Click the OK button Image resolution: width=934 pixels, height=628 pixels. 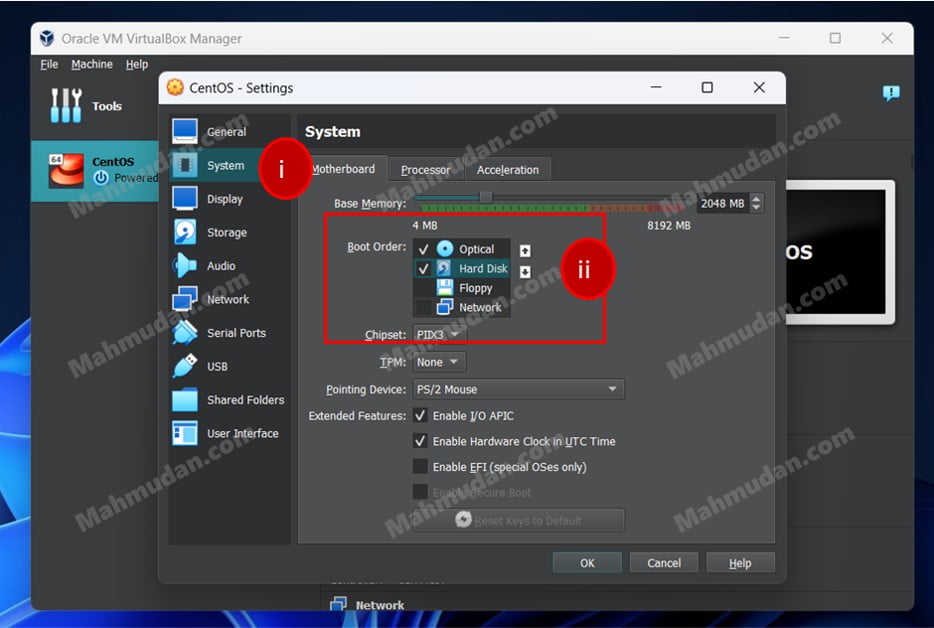(x=587, y=563)
